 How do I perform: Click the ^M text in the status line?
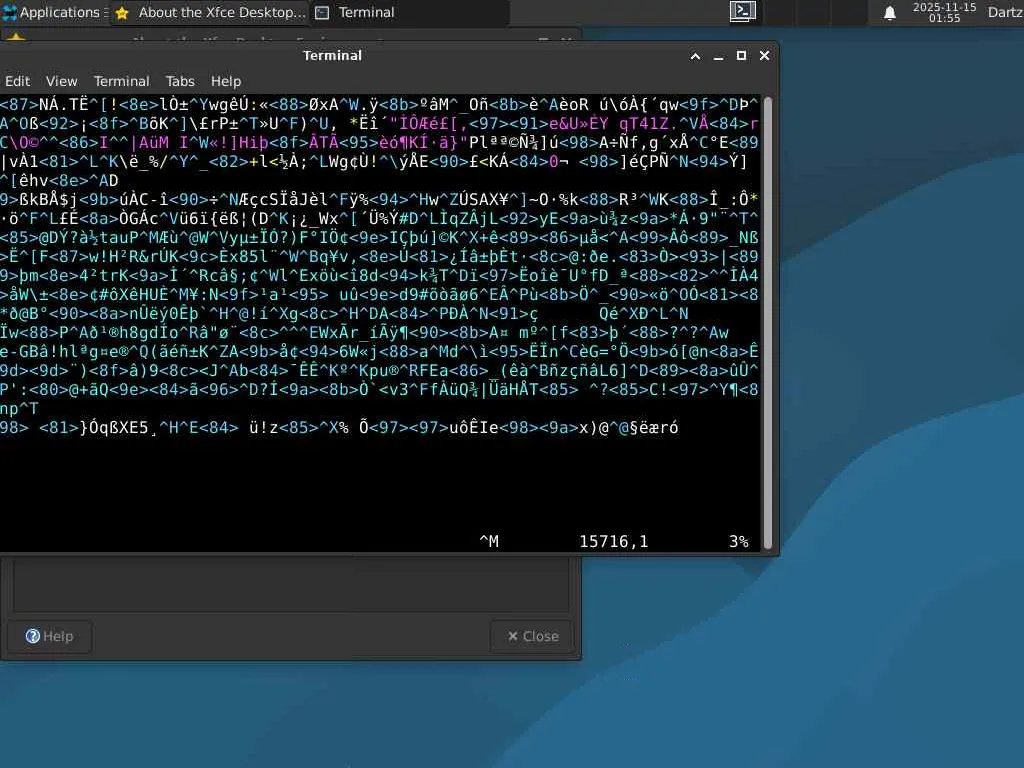tap(489, 541)
